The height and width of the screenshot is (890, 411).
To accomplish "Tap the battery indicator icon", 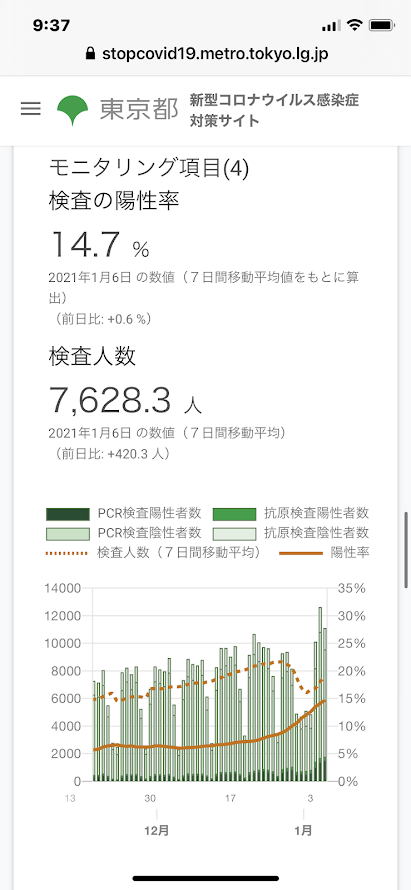I will coord(379,26).
